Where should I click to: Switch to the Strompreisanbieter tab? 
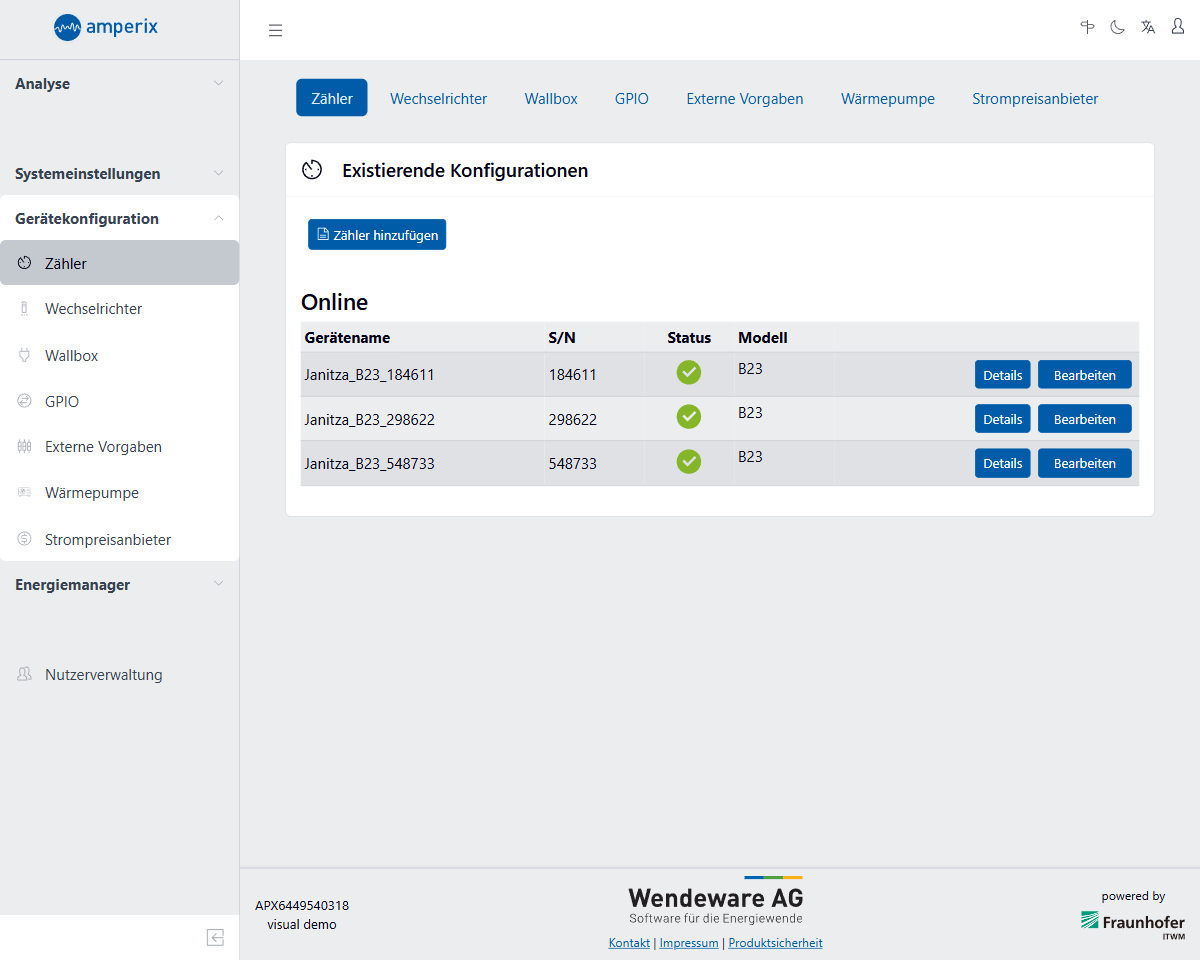[x=1035, y=98]
